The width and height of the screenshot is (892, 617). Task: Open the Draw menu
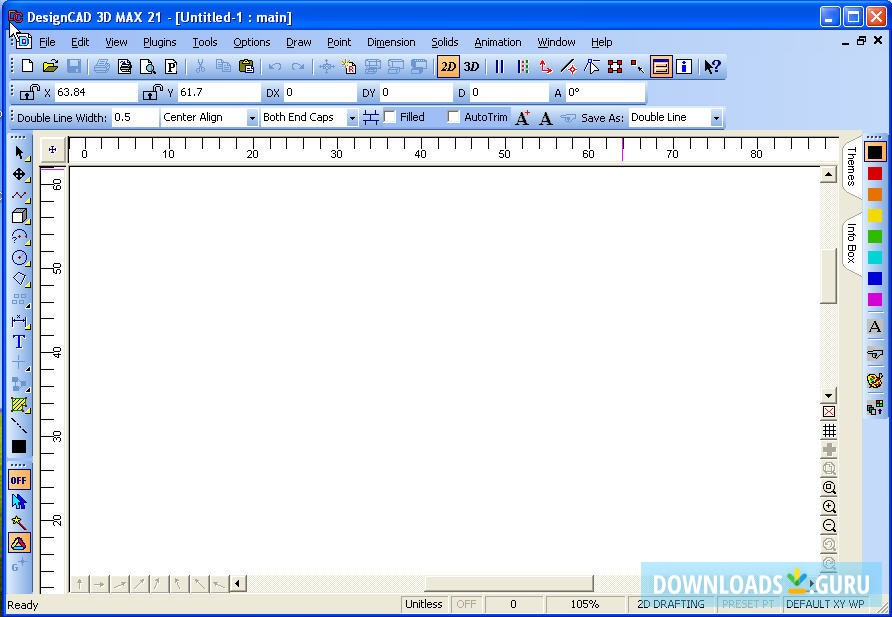click(299, 42)
